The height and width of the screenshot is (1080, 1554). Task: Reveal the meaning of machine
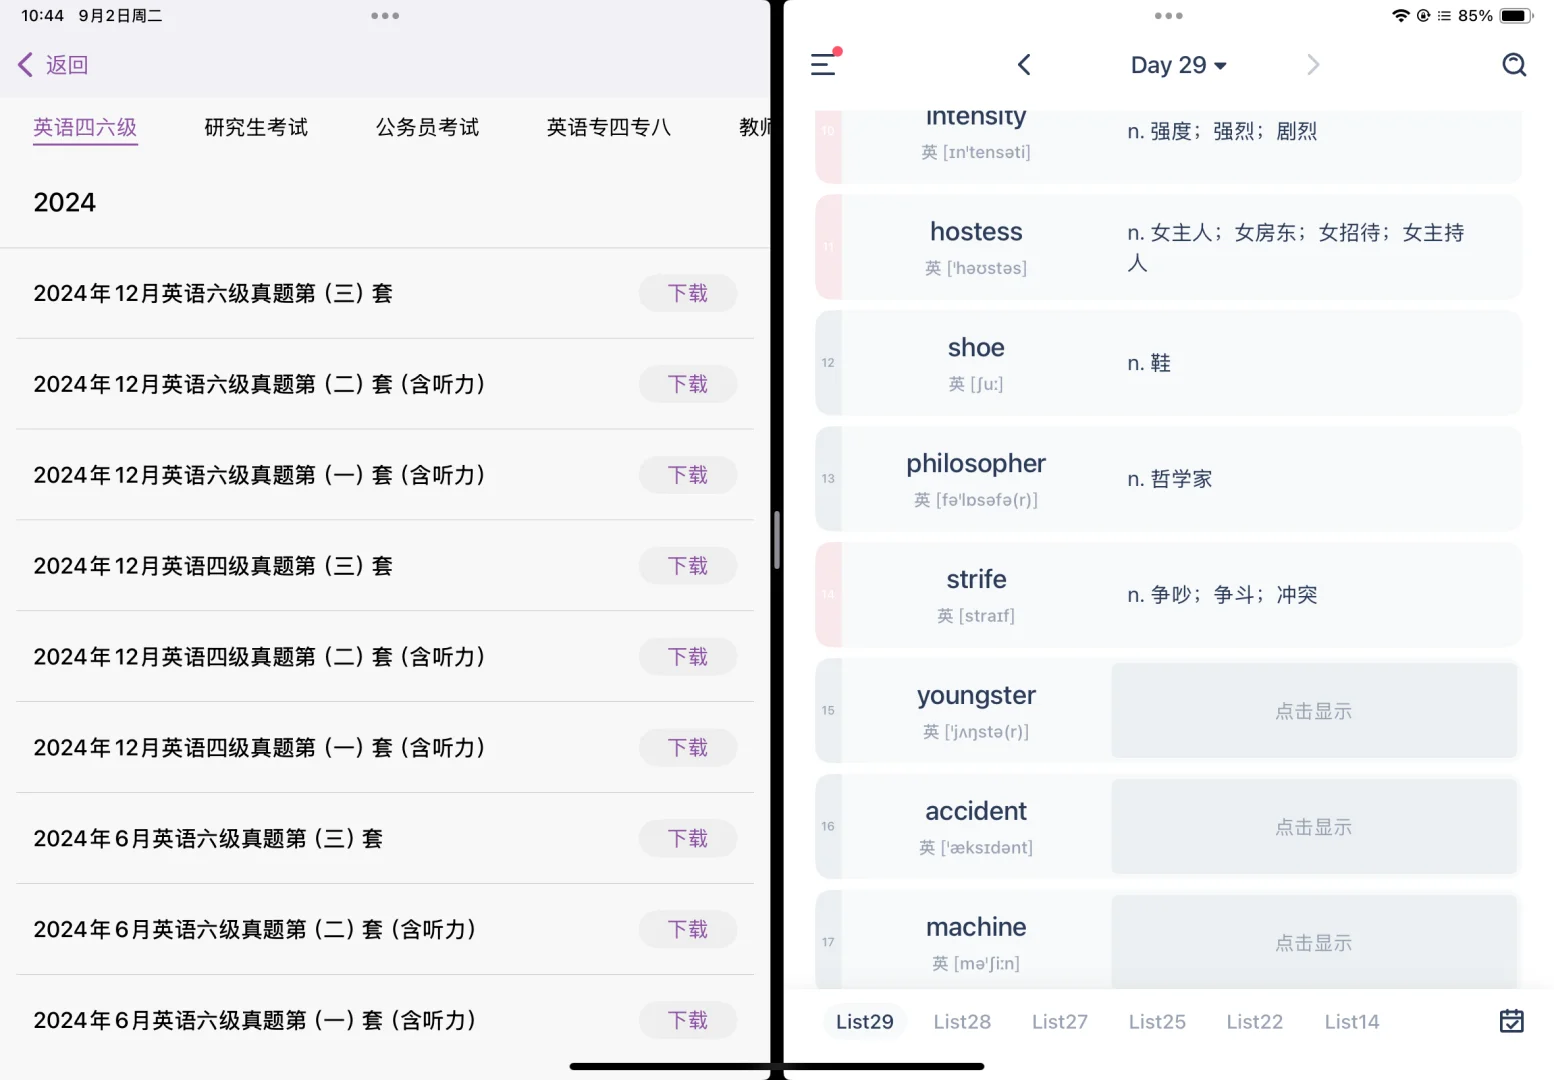pos(1313,941)
